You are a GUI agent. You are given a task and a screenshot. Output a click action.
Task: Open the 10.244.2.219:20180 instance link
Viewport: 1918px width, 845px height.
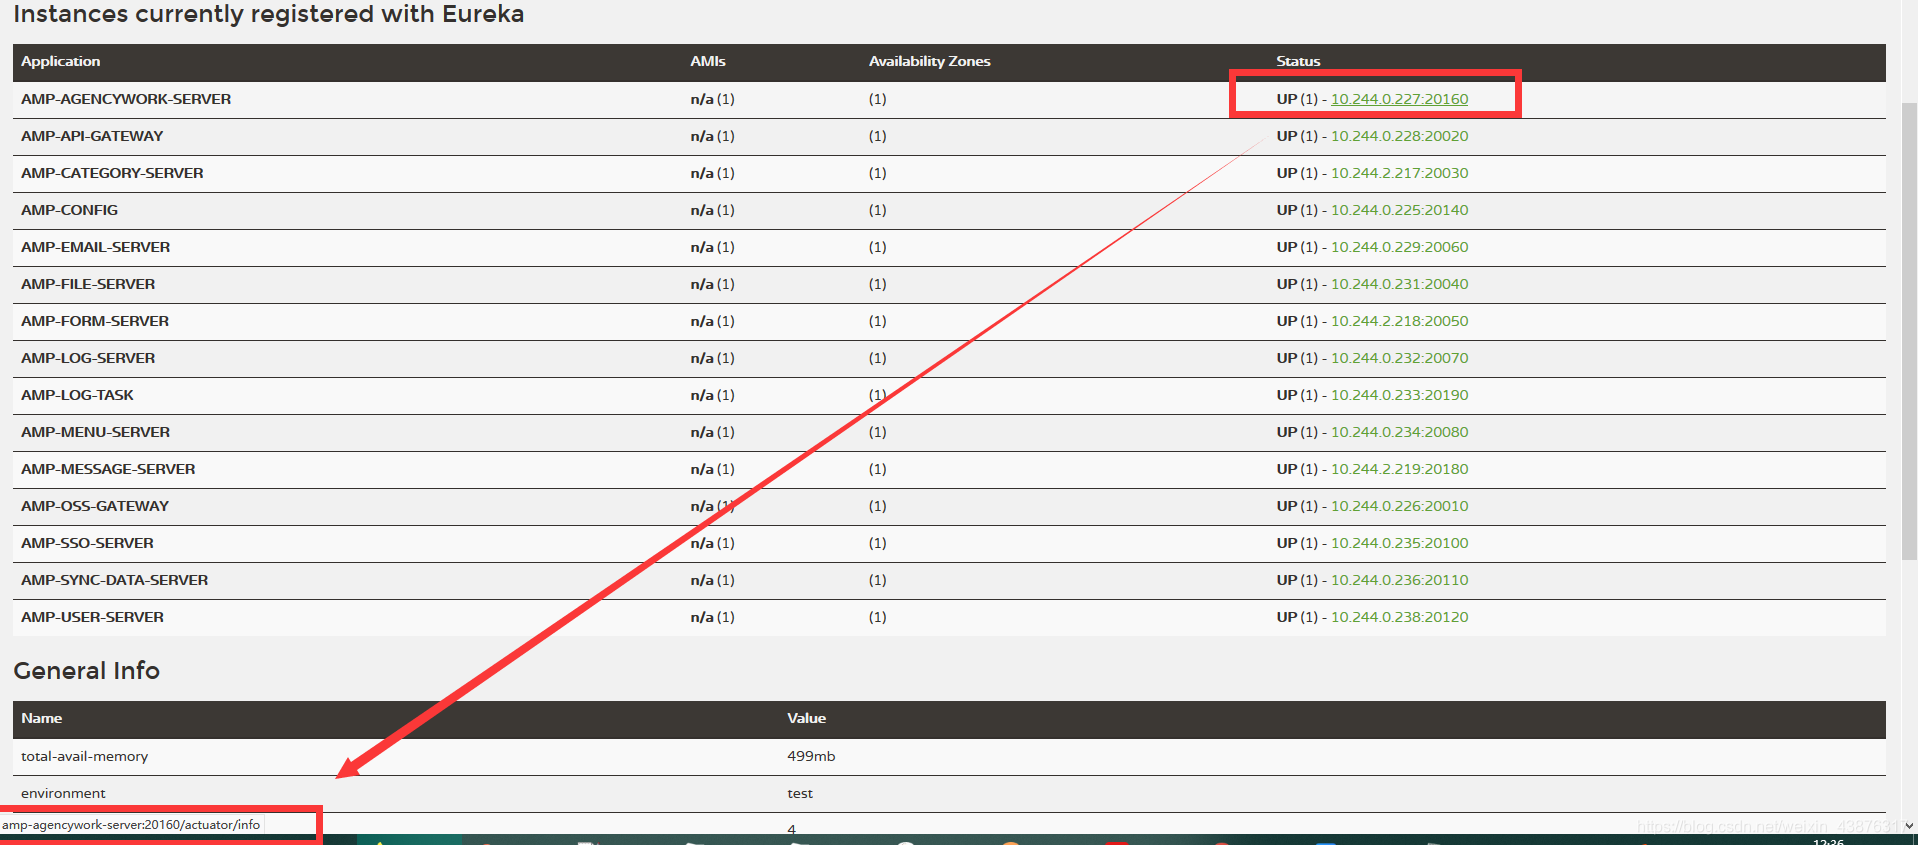1399,469
